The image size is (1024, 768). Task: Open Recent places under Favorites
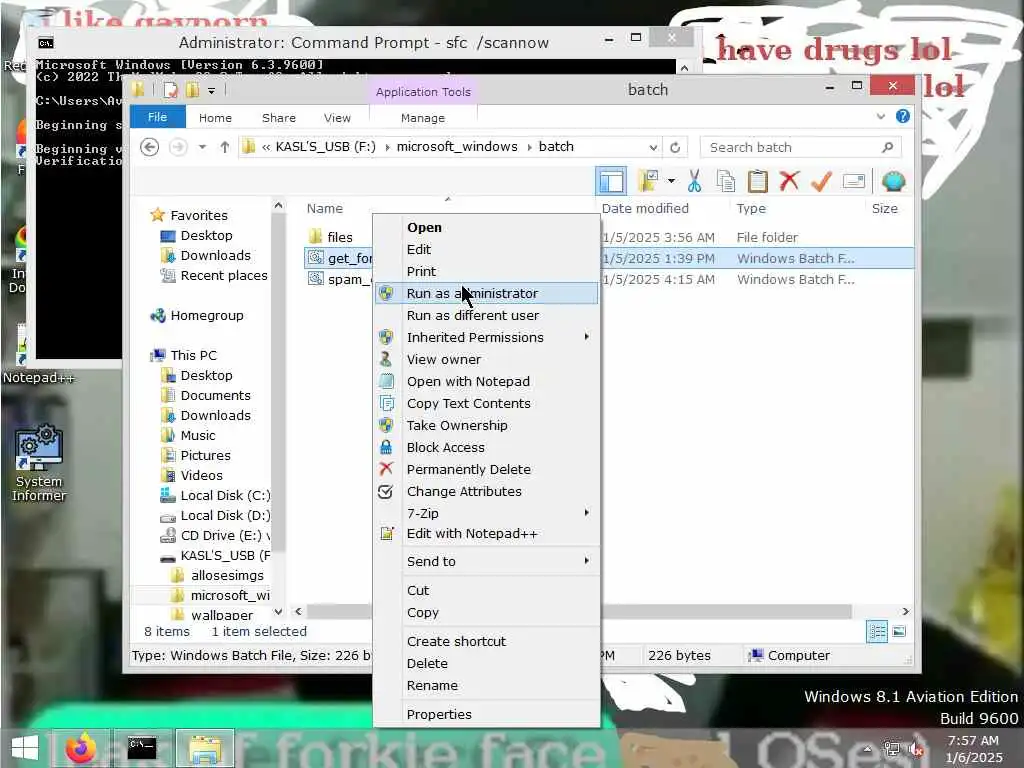pyautogui.click(x=224, y=276)
